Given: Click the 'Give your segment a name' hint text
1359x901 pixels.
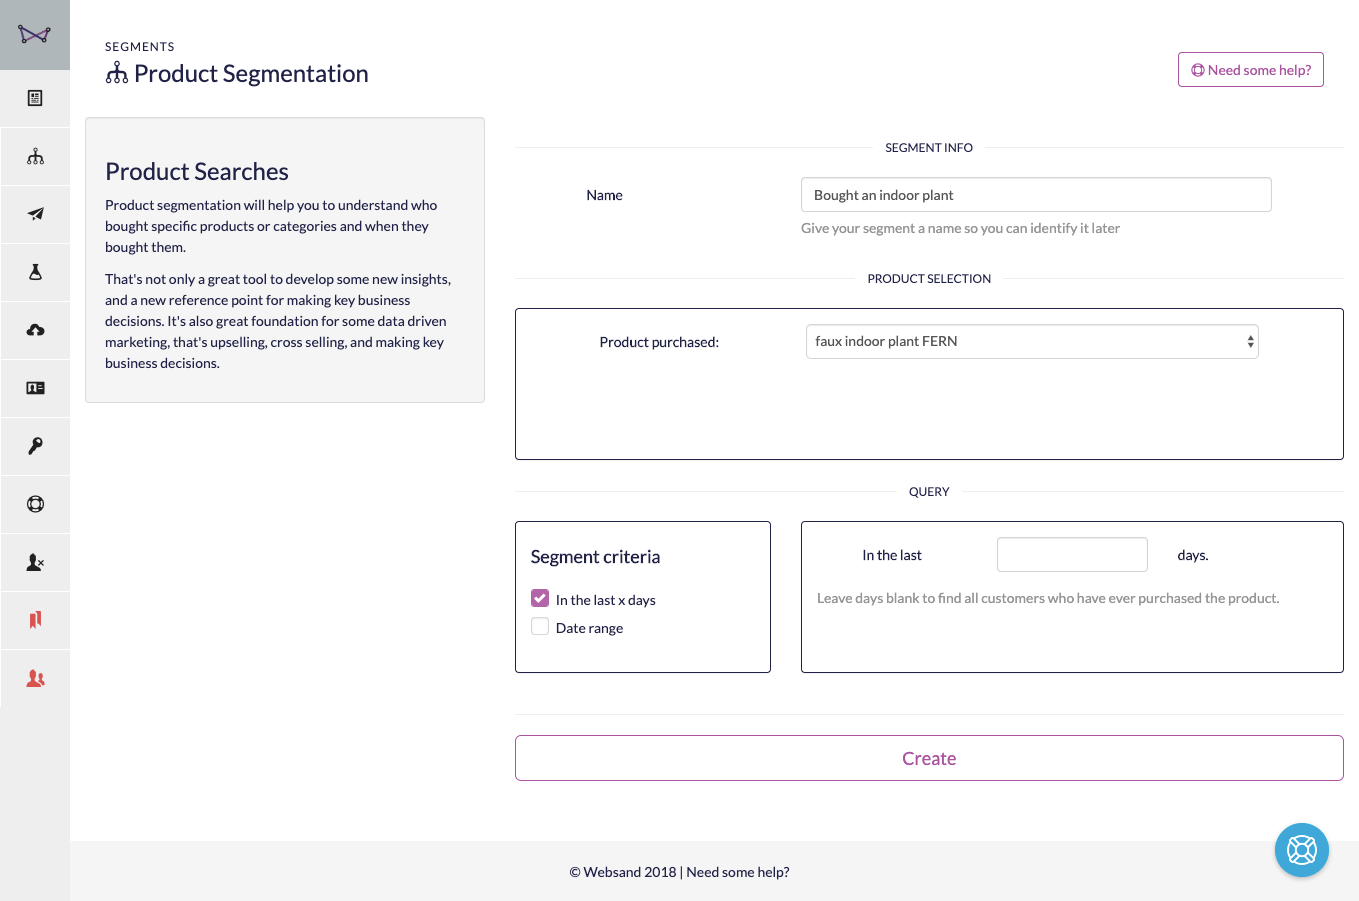Looking at the screenshot, I should click(960, 228).
